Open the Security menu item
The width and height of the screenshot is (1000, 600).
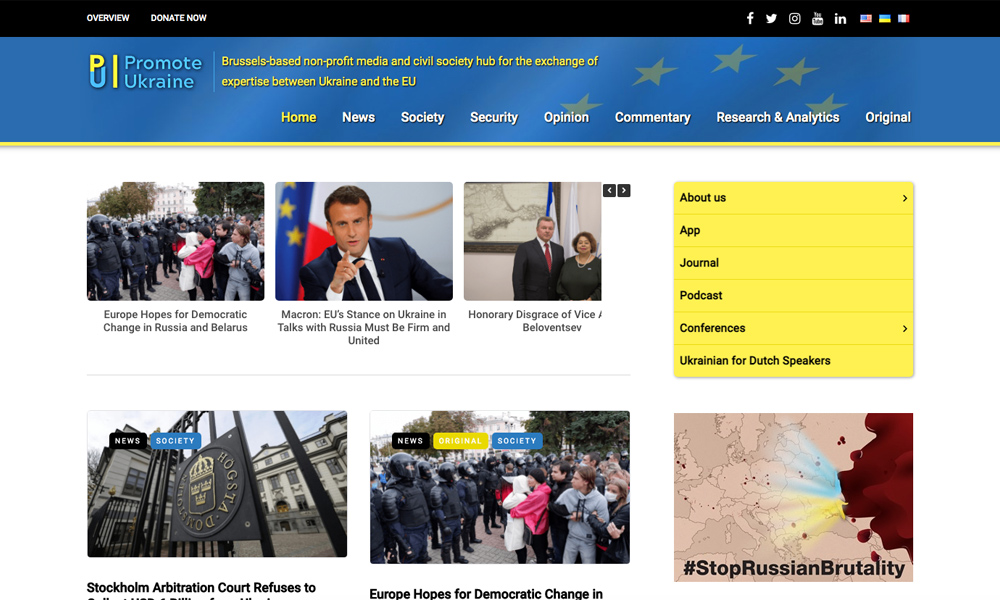493,117
